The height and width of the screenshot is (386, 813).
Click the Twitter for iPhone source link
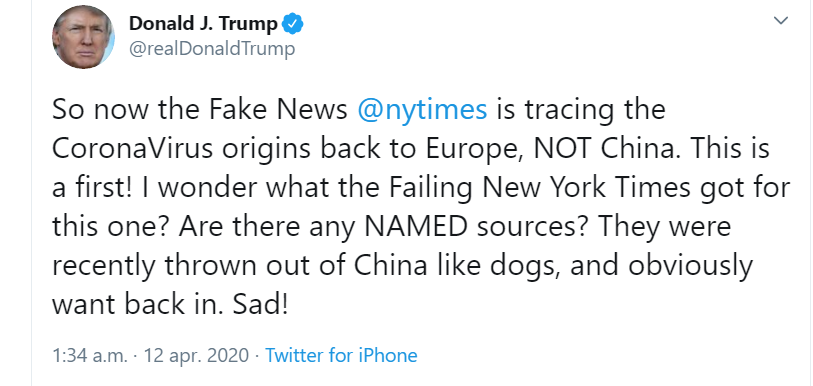click(341, 355)
